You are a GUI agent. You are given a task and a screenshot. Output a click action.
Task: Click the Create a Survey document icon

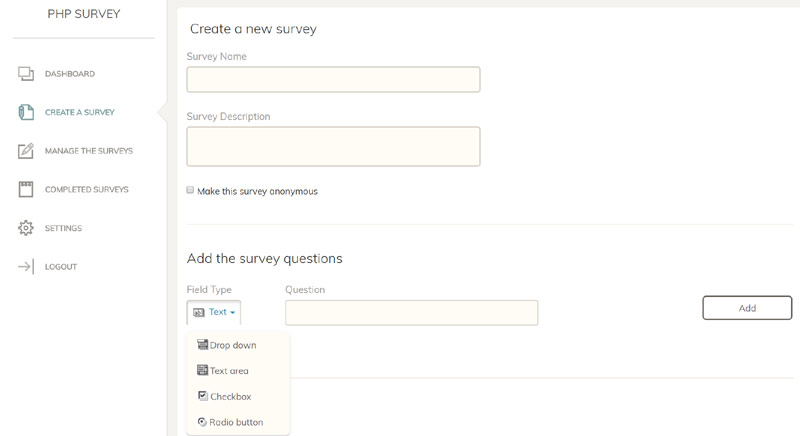point(27,112)
